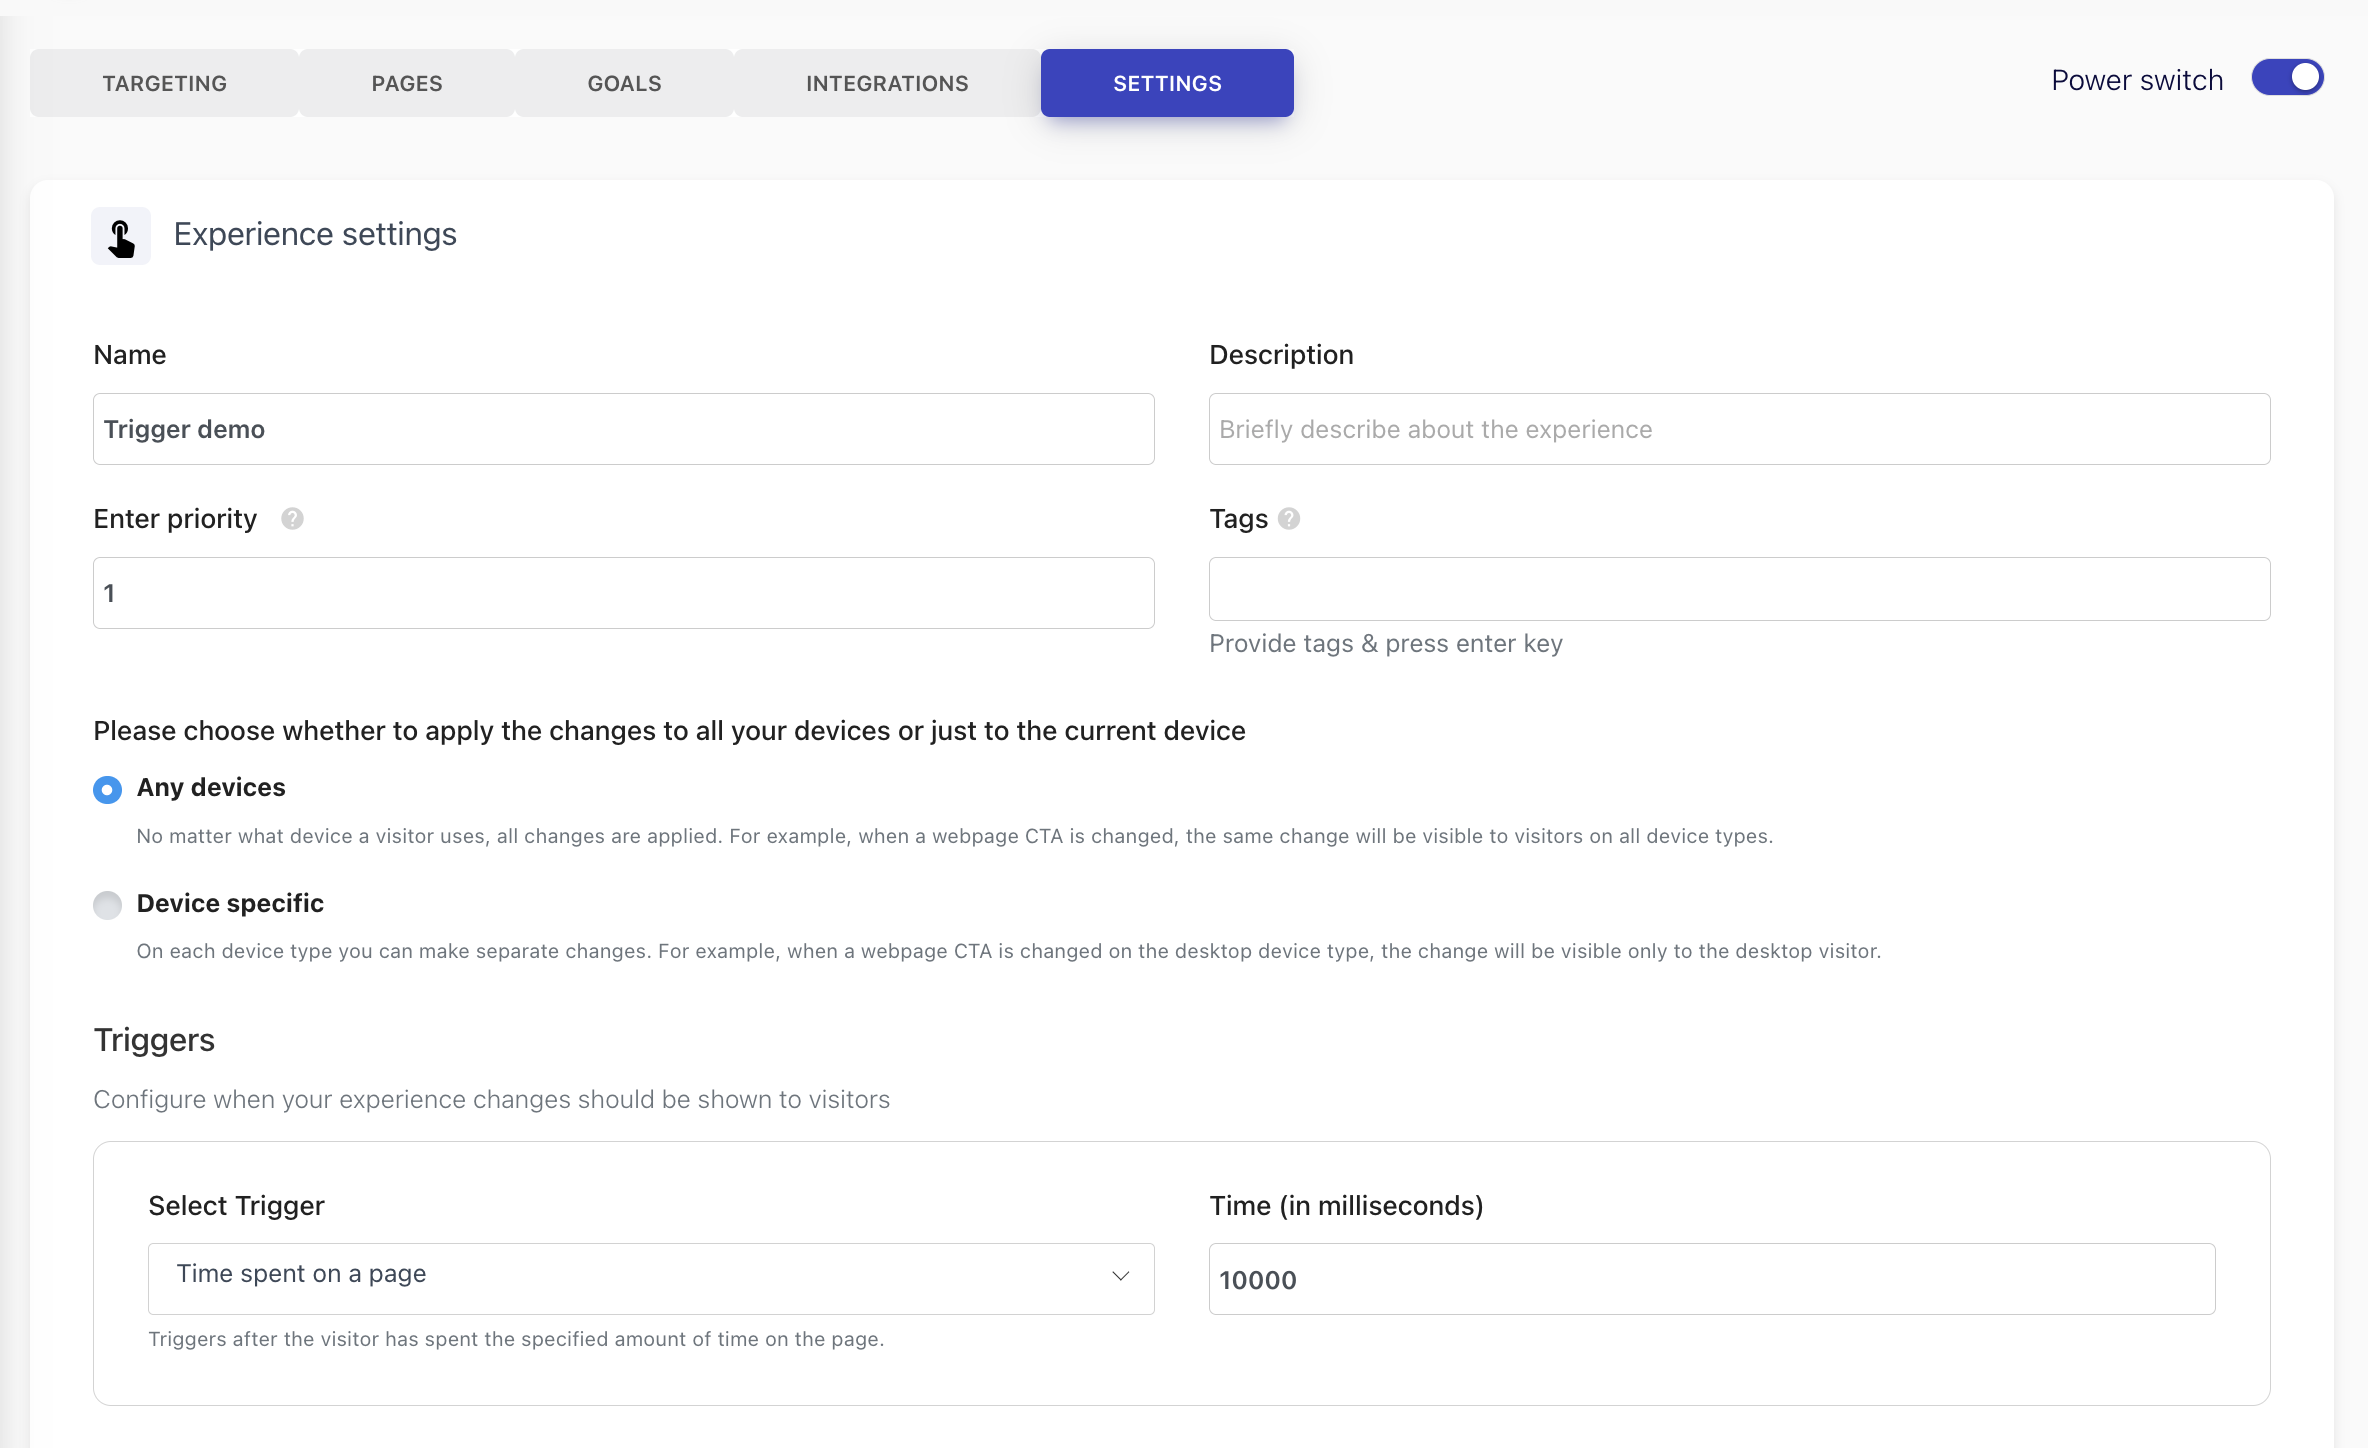Click the Experience settings hand pointer icon
2368x1448 pixels.
click(121, 237)
